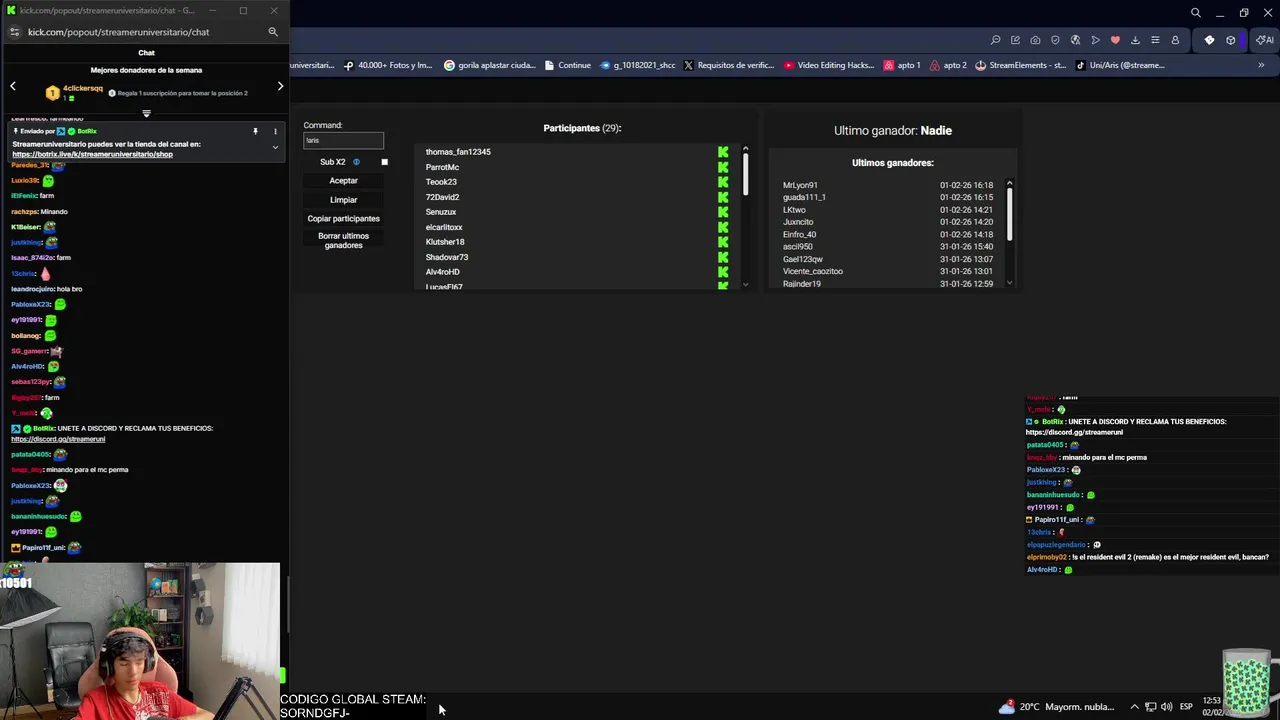This screenshot has height=720, width=1280.
Task: Click winners list scroll-up arrow
Action: point(1009,183)
